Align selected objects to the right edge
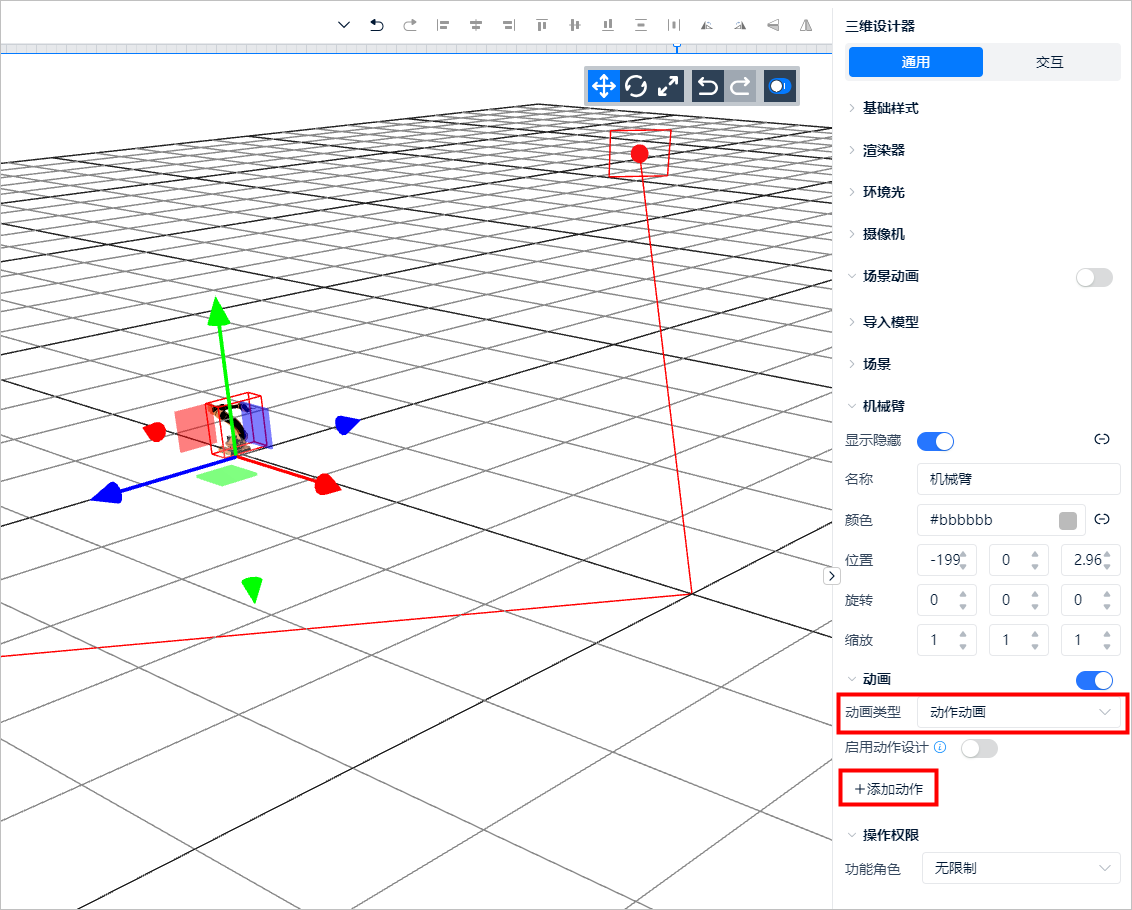 tap(509, 25)
